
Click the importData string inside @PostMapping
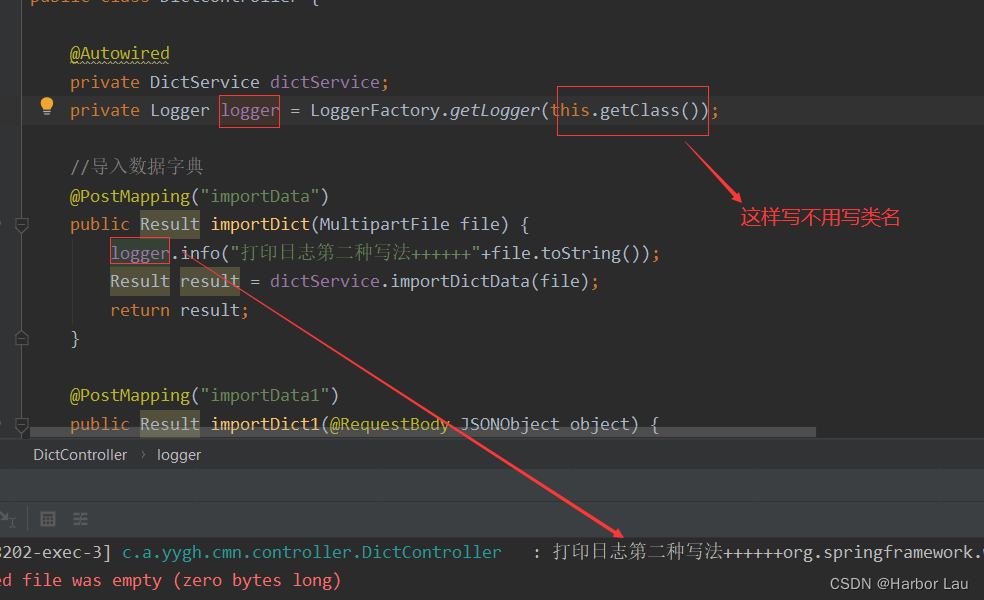click(262, 195)
